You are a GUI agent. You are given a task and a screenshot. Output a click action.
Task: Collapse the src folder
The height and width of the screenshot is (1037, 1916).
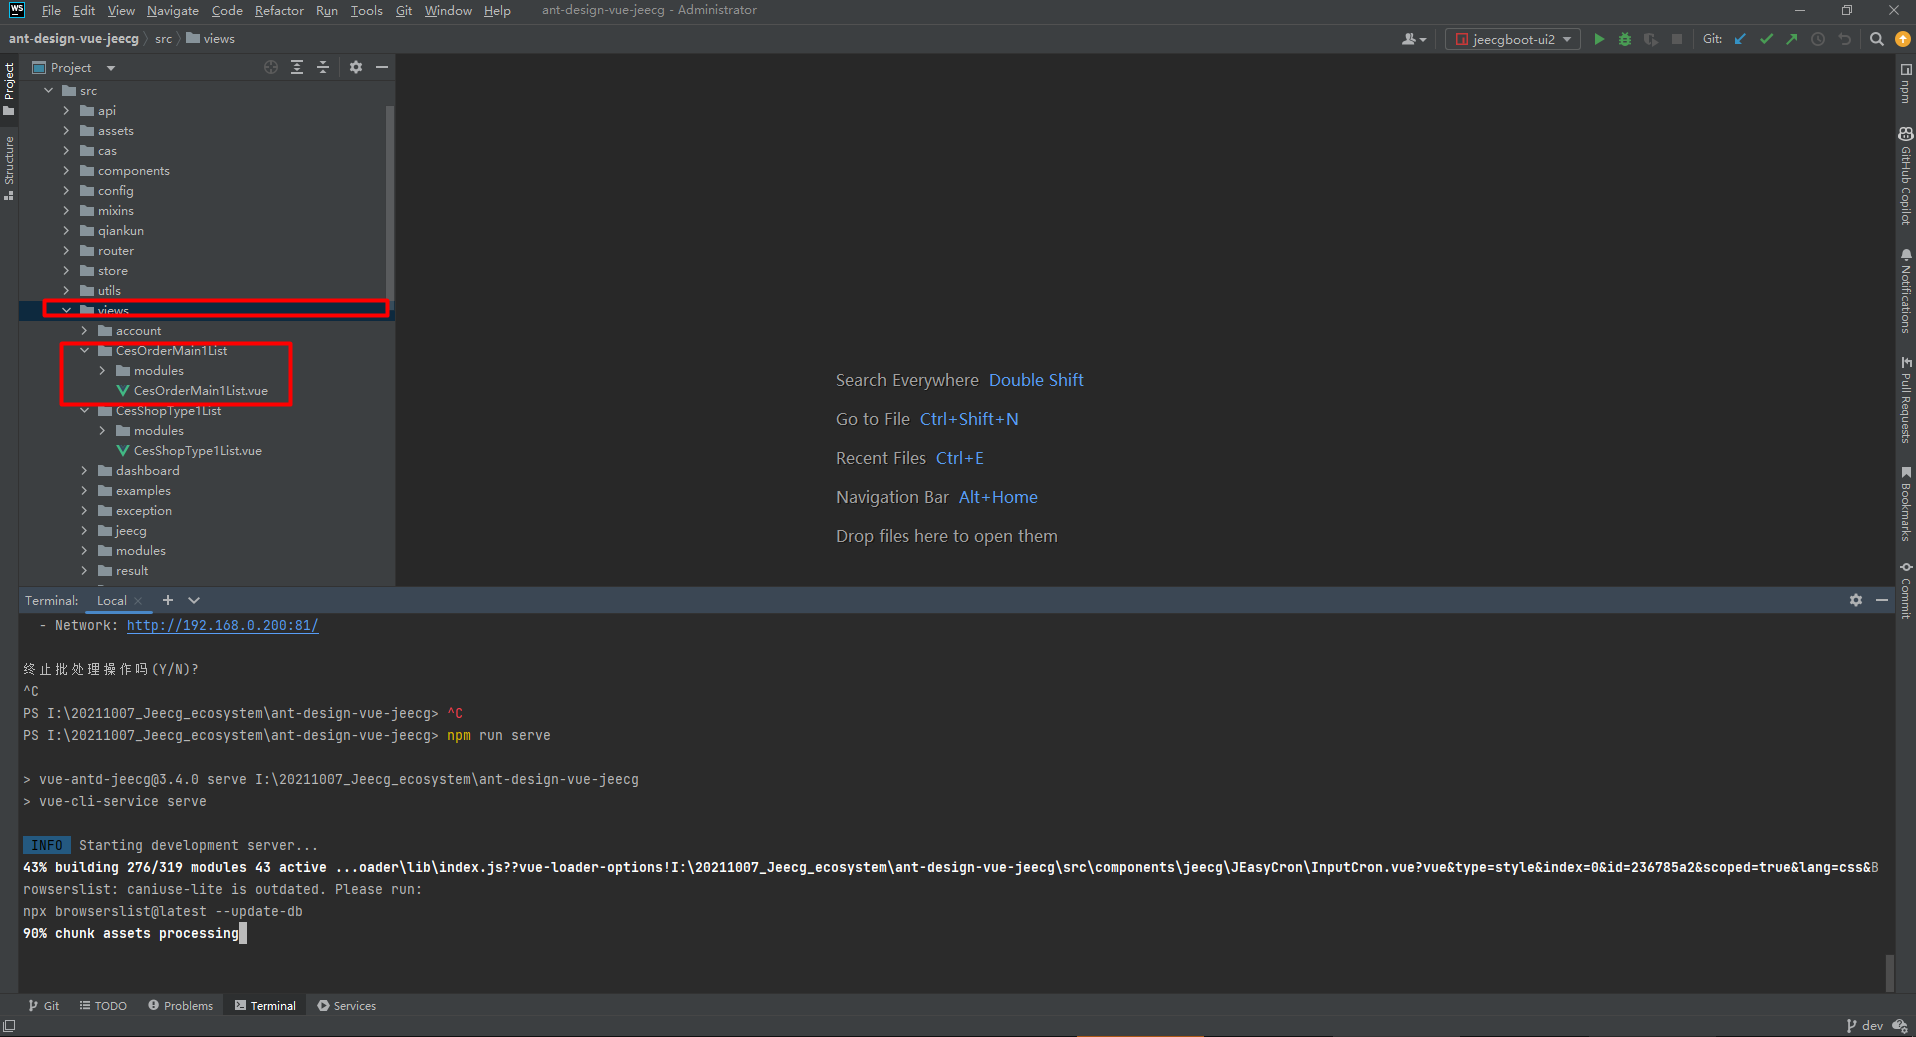pos(48,91)
